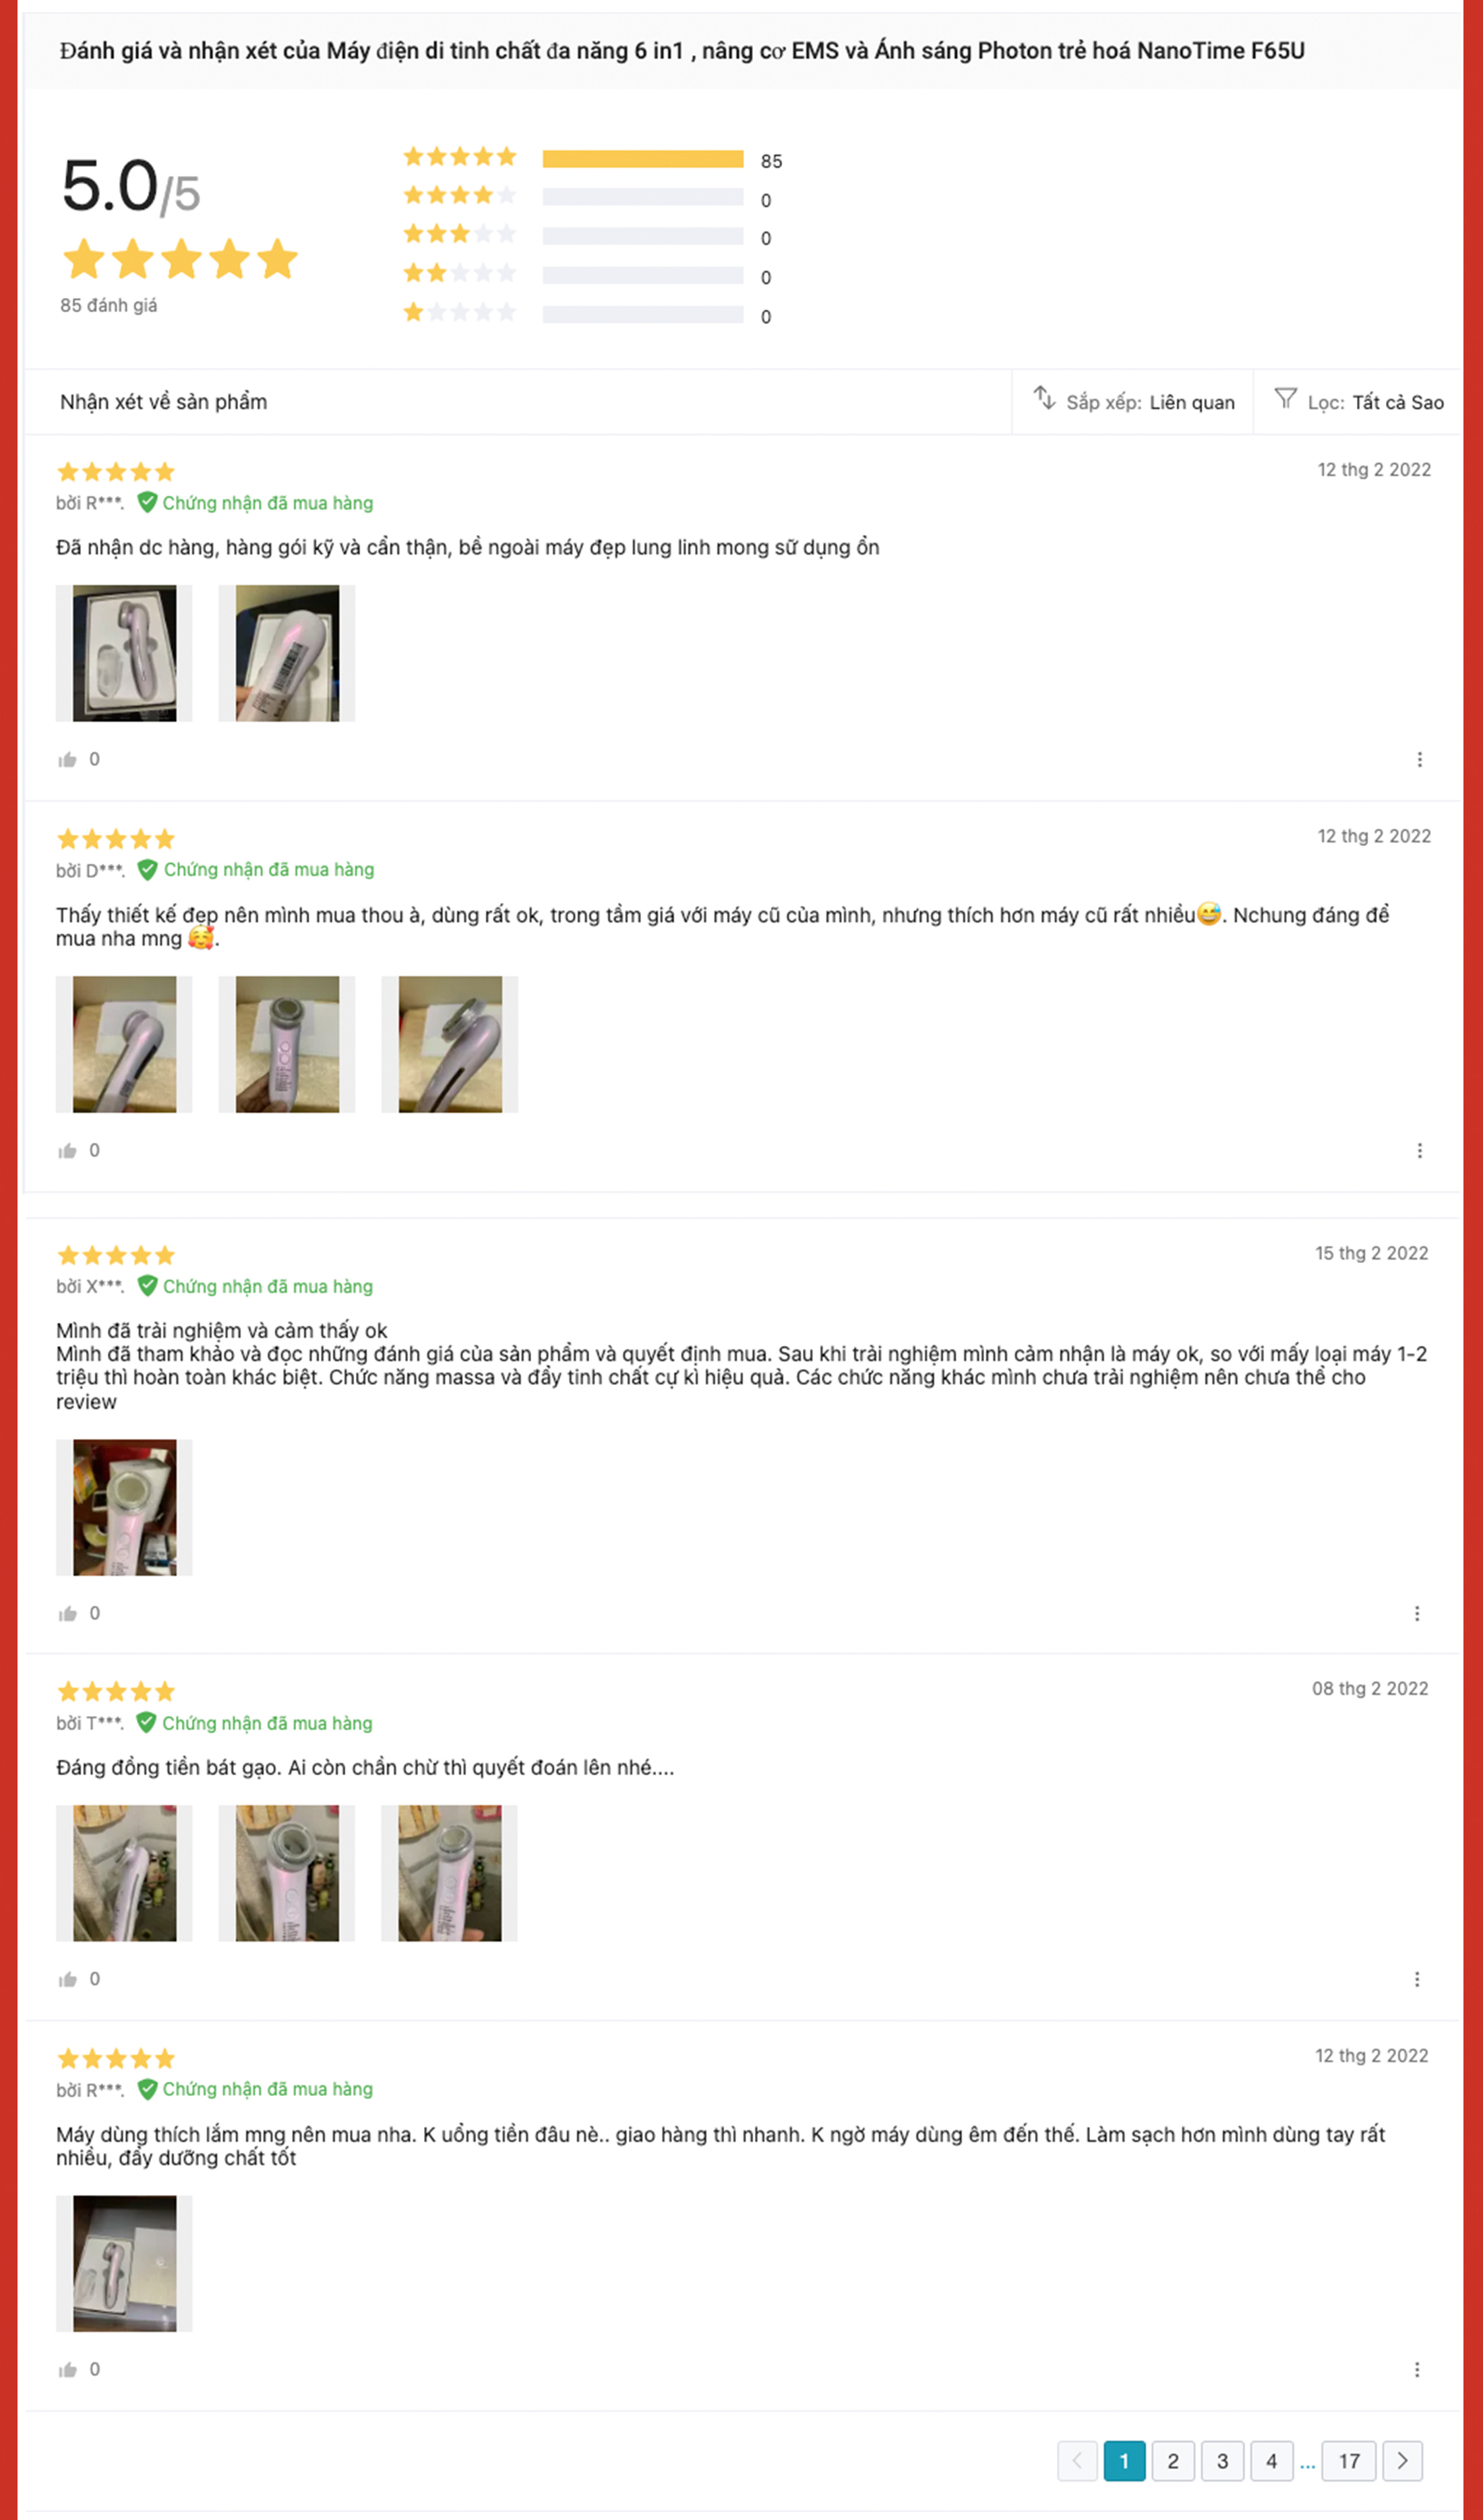Like the last review dated 12 thg 2
Image resolution: width=1483 pixels, height=2520 pixels.
click(x=67, y=2370)
